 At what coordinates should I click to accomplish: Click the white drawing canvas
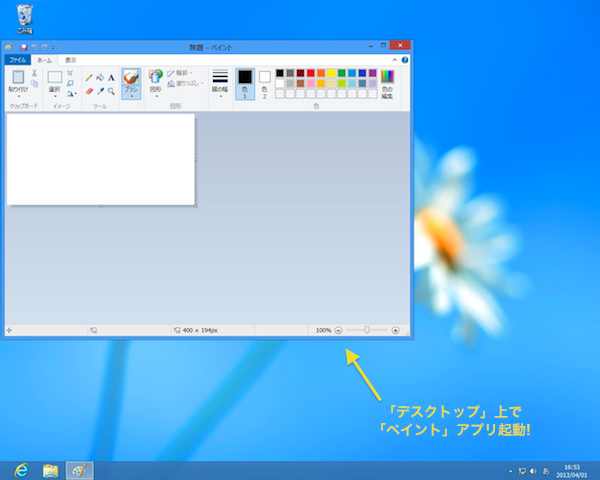pyautogui.click(x=101, y=159)
